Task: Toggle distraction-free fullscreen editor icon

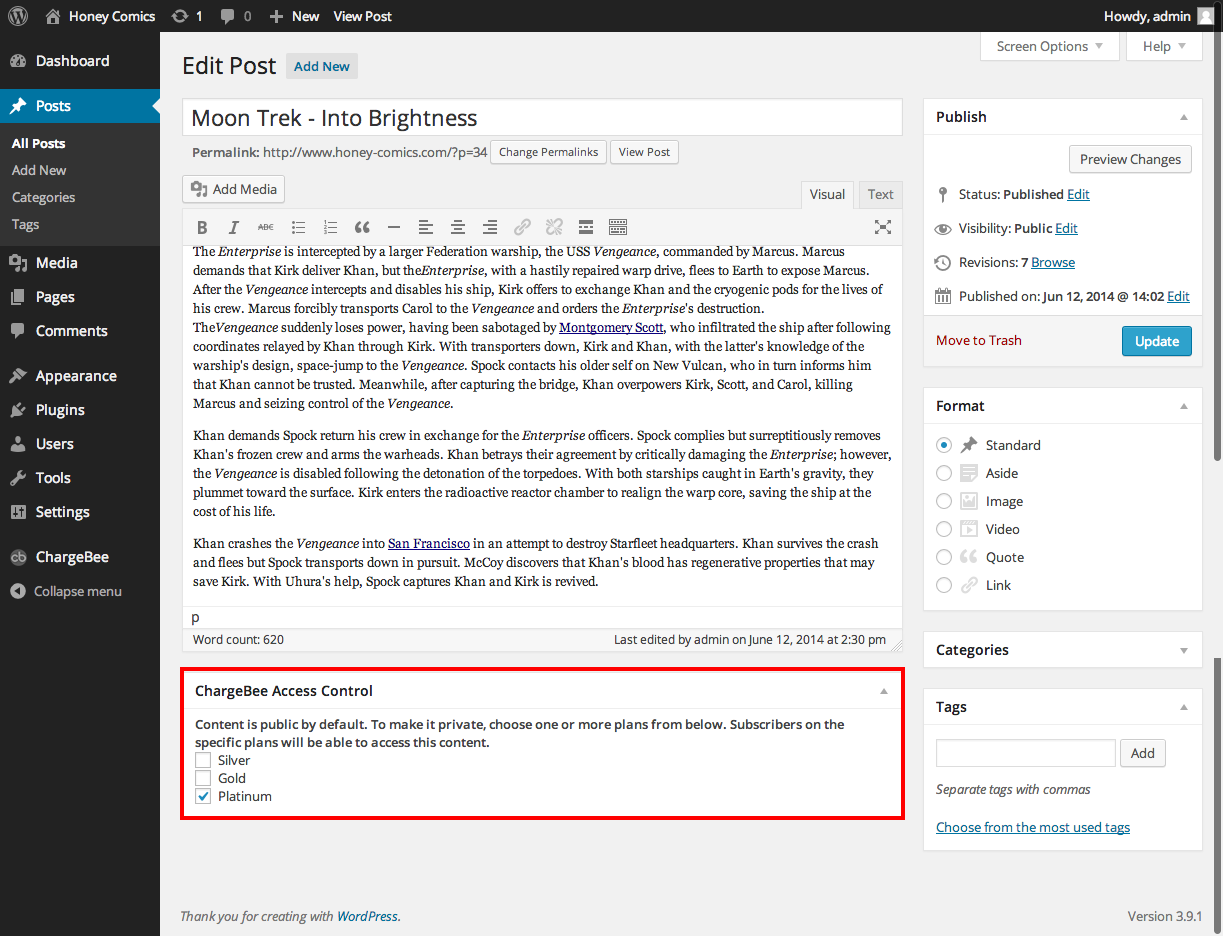Action: pos(883,227)
